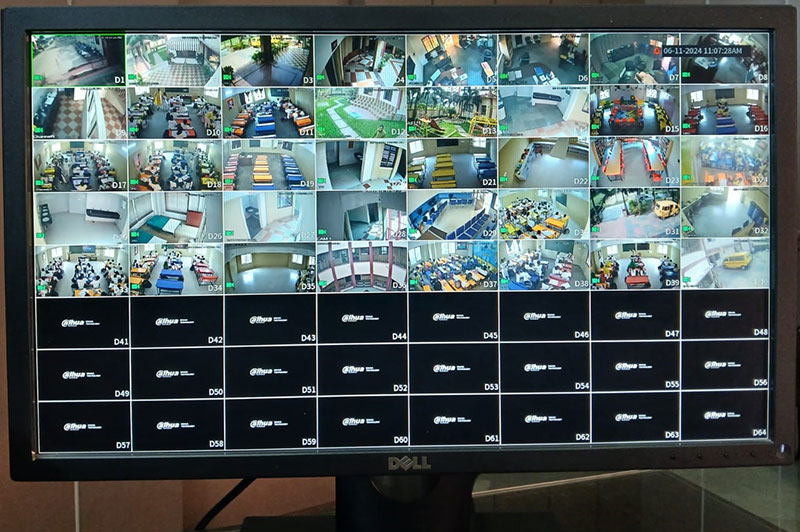Viewport: 800px width, 532px height.
Task: Click the recording status icon on D17
Action: click(x=38, y=181)
